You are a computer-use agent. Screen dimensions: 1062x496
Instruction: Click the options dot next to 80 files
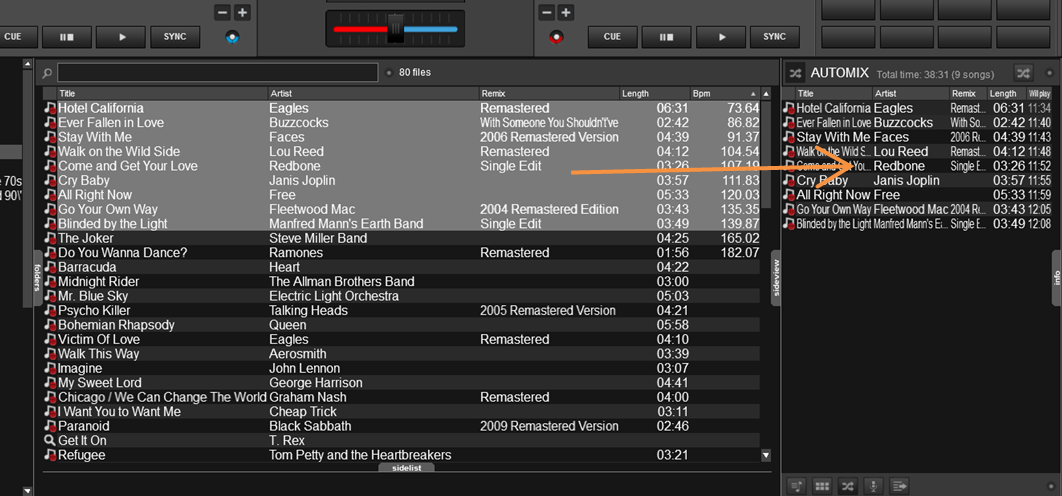389,73
